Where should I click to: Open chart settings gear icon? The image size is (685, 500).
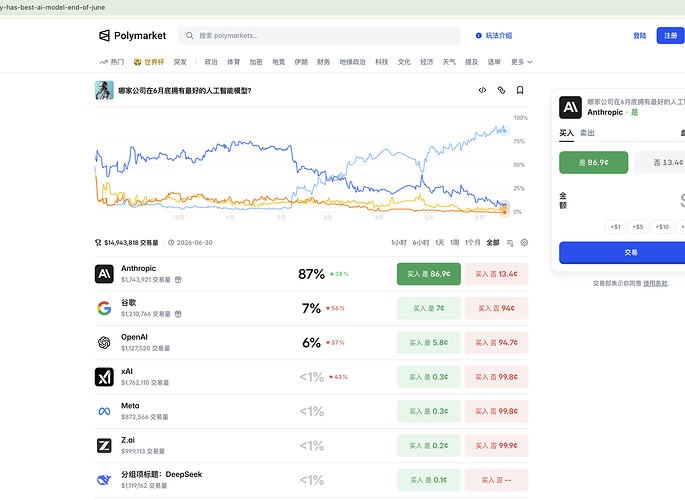[x=524, y=242]
